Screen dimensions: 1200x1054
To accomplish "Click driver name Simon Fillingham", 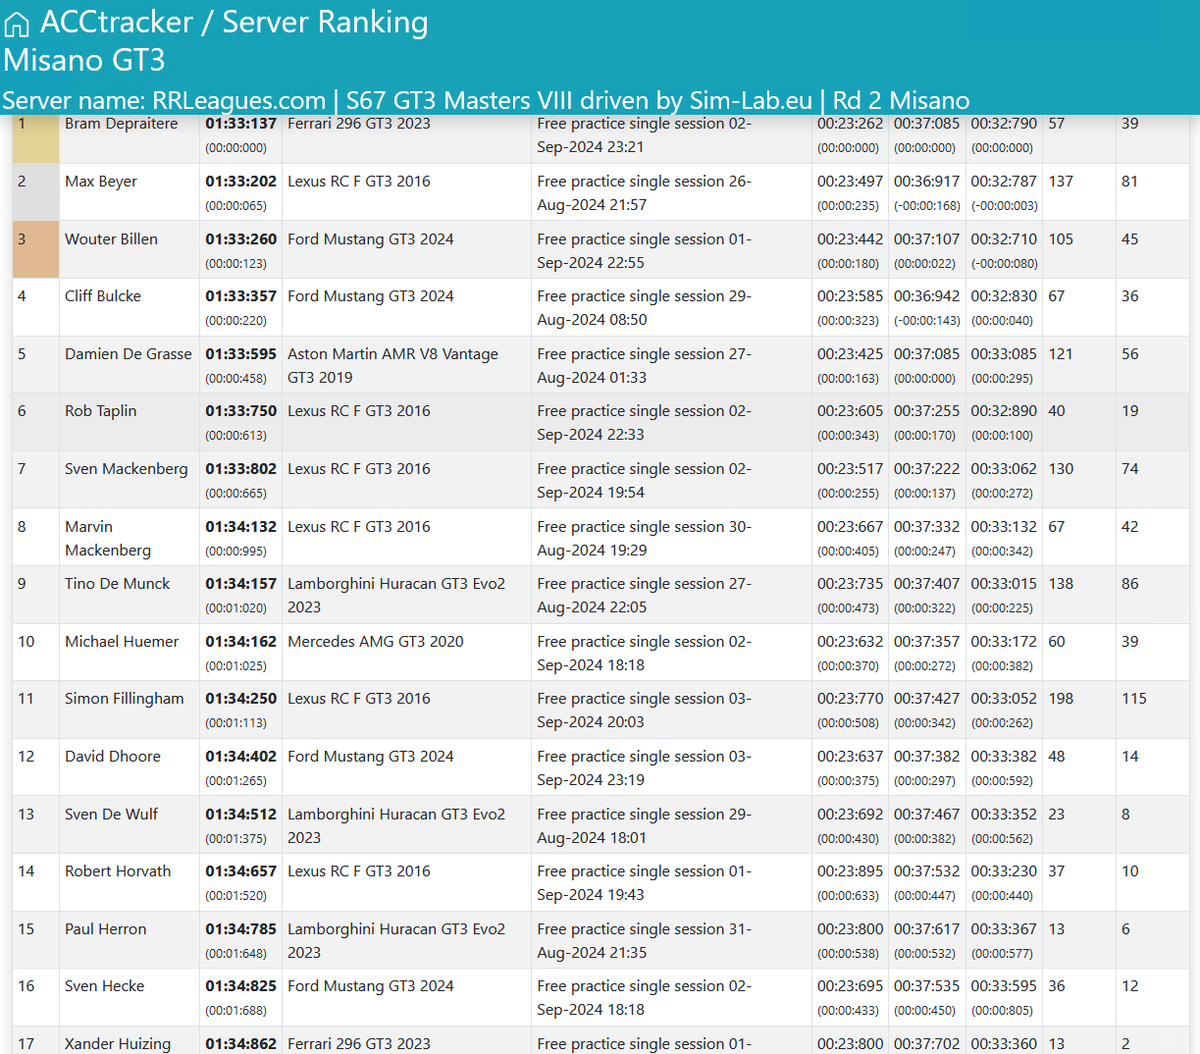I will (x=124, y=699).
